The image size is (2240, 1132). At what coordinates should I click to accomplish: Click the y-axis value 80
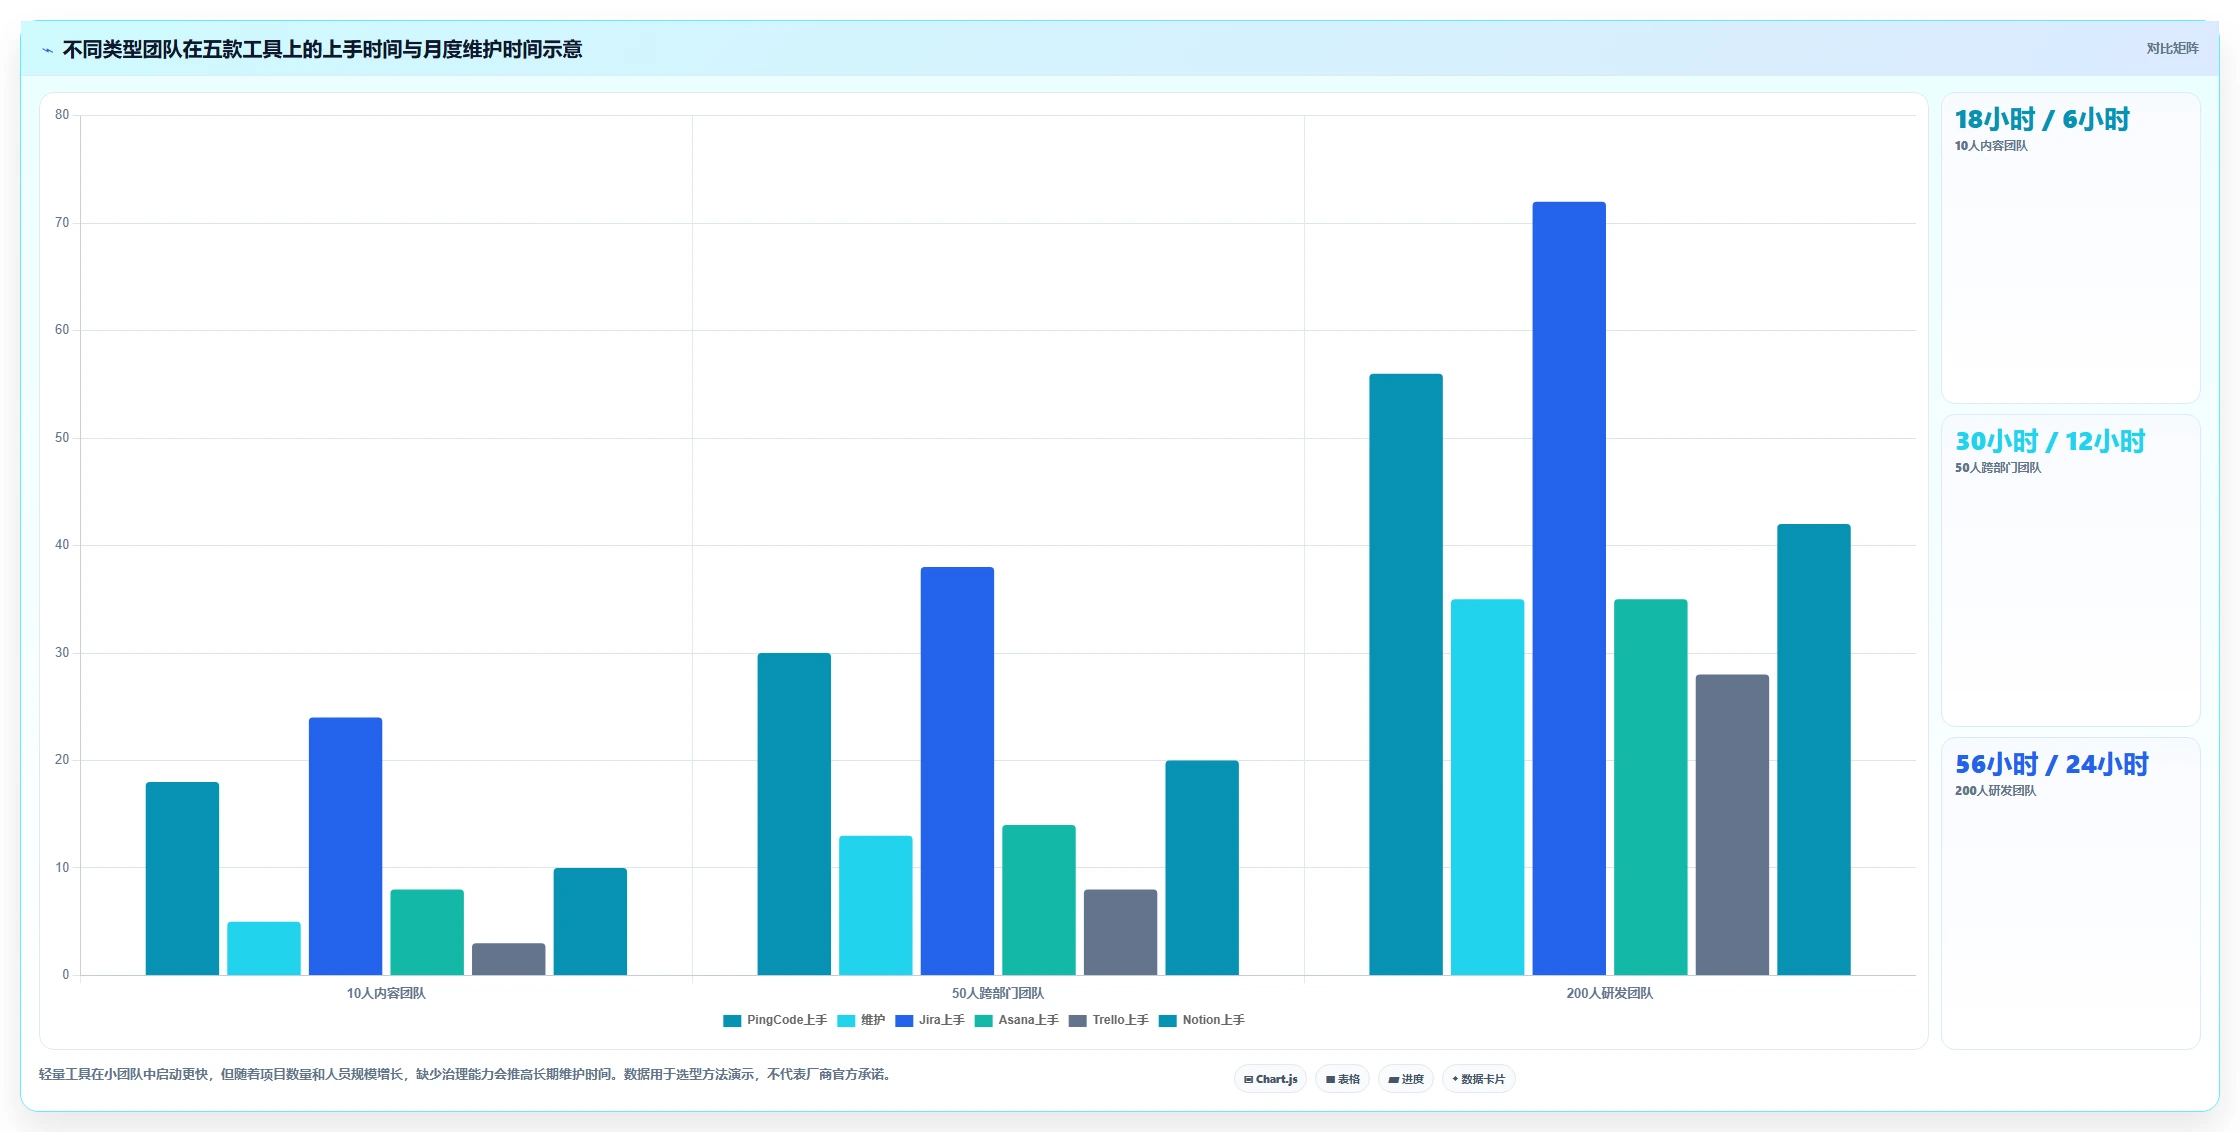[62, 115]
